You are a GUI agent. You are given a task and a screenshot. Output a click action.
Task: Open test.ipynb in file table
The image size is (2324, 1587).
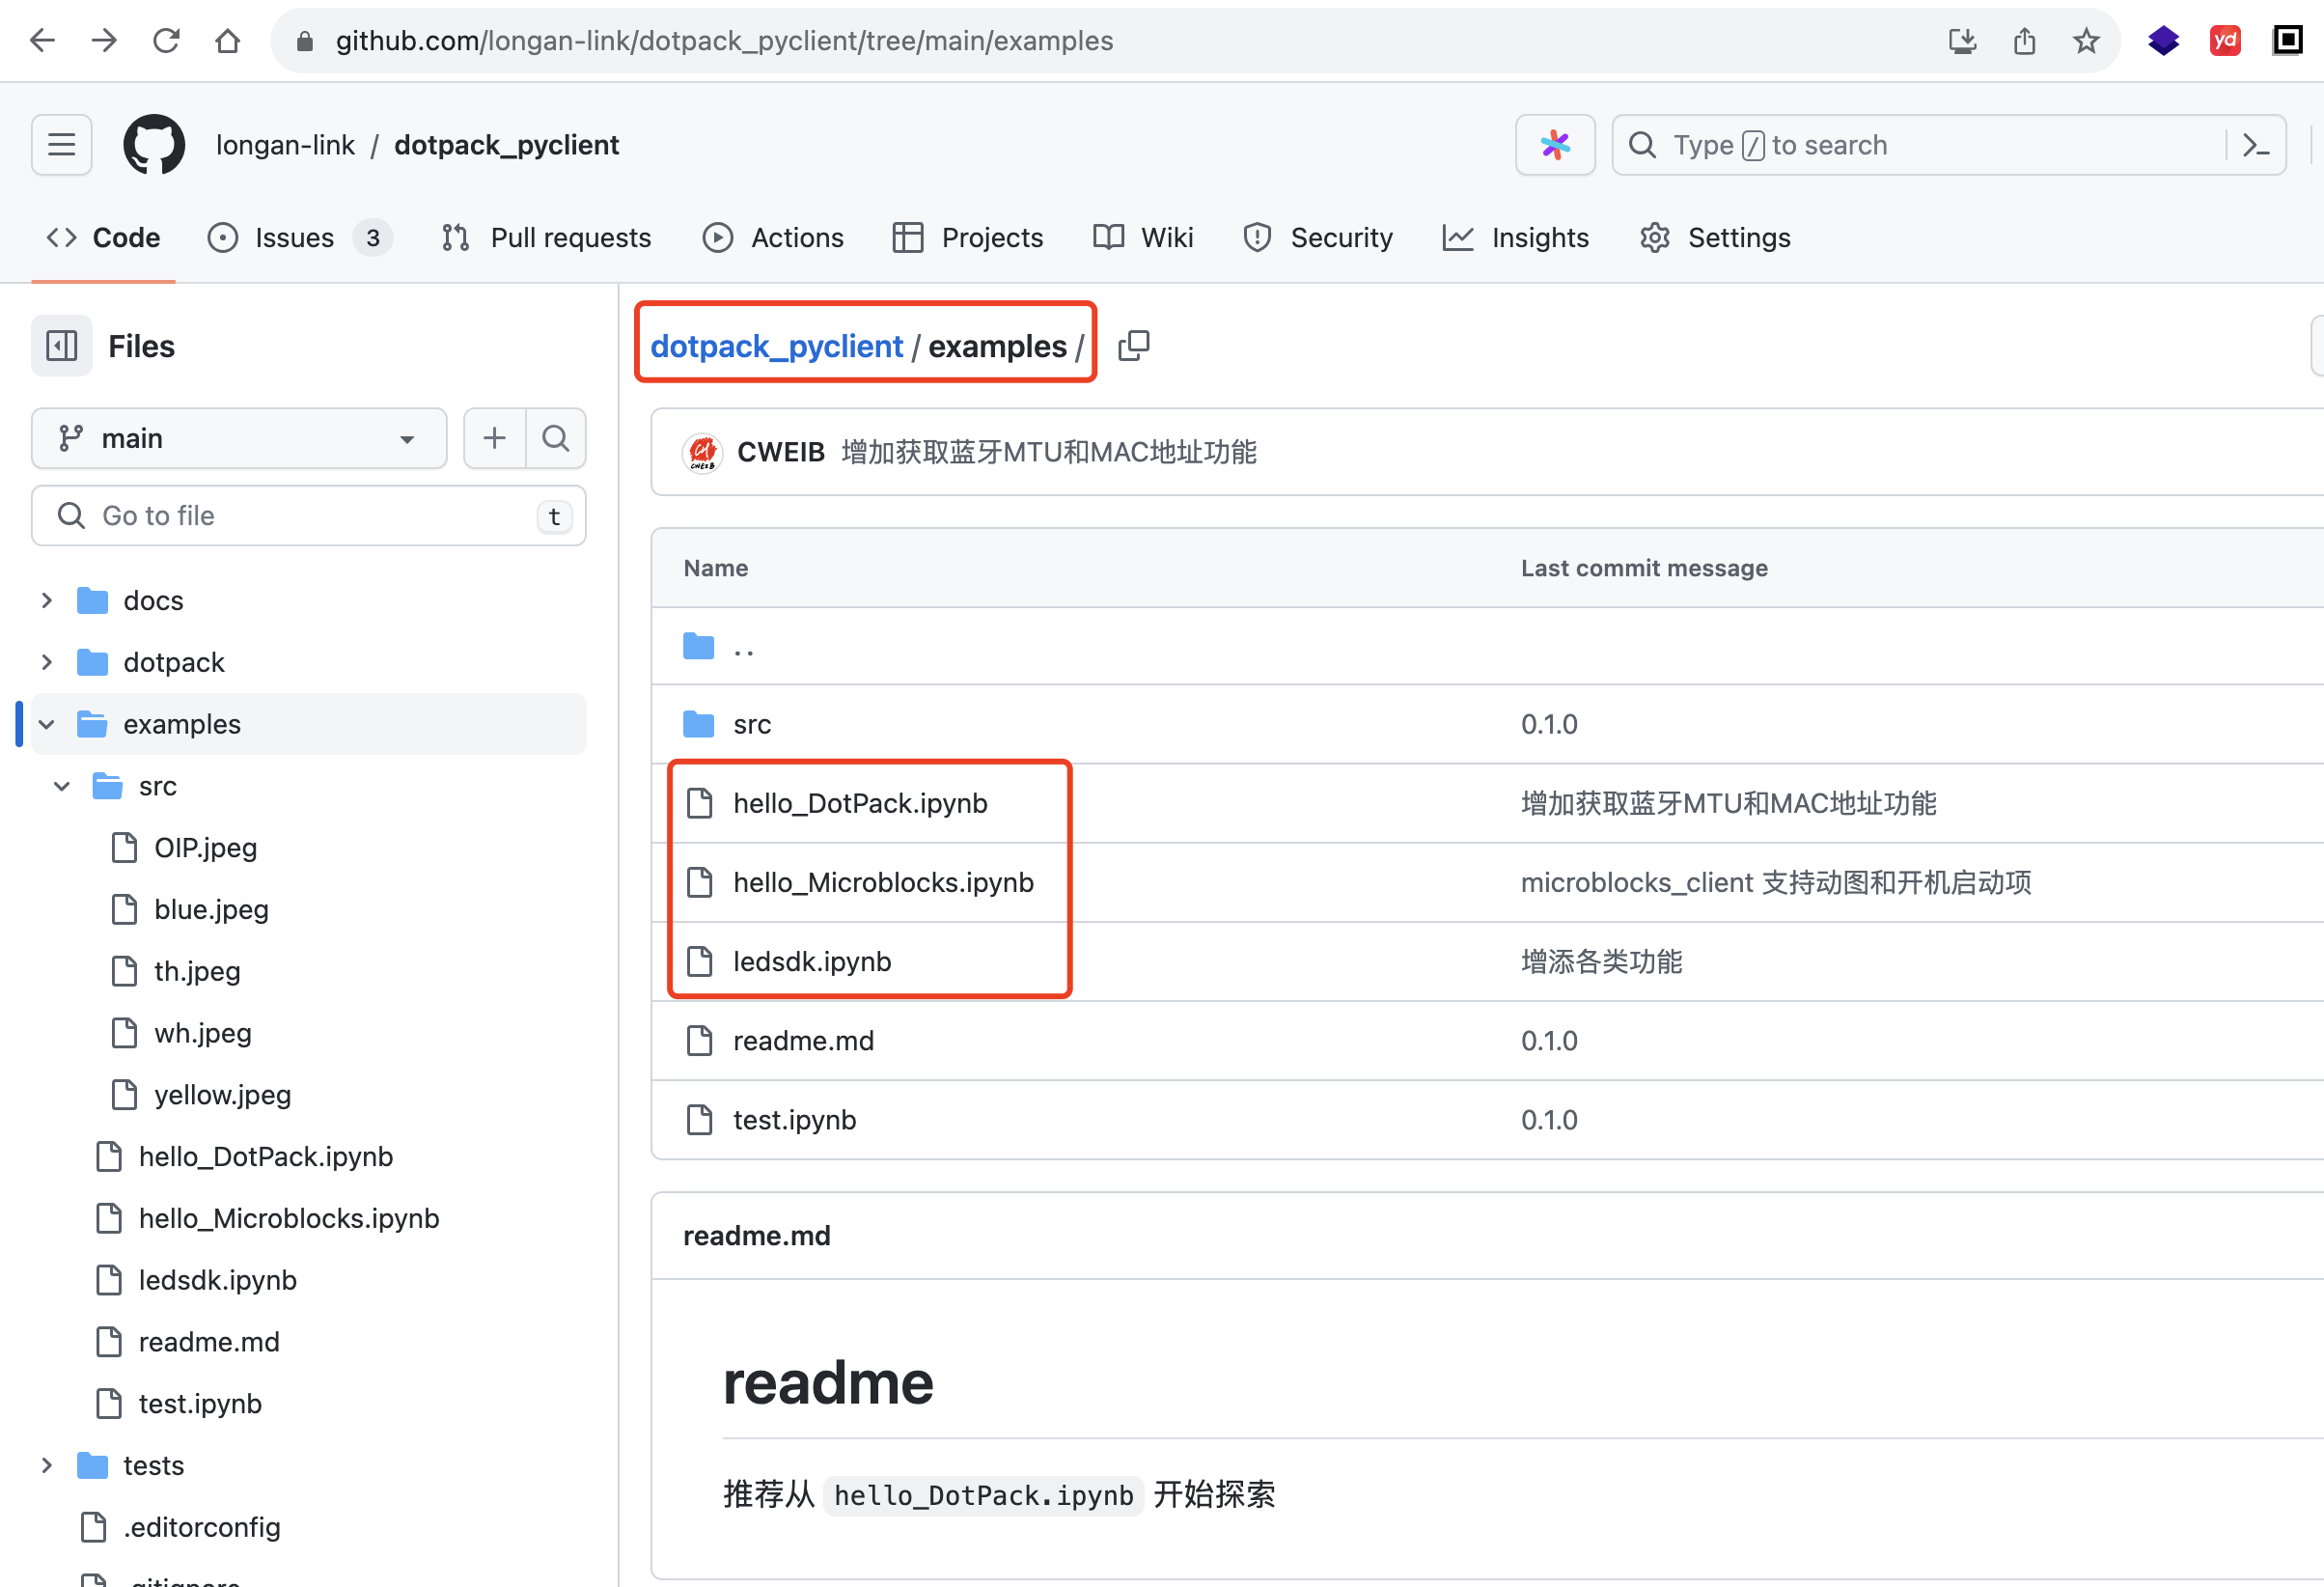tap(795, 1119)
